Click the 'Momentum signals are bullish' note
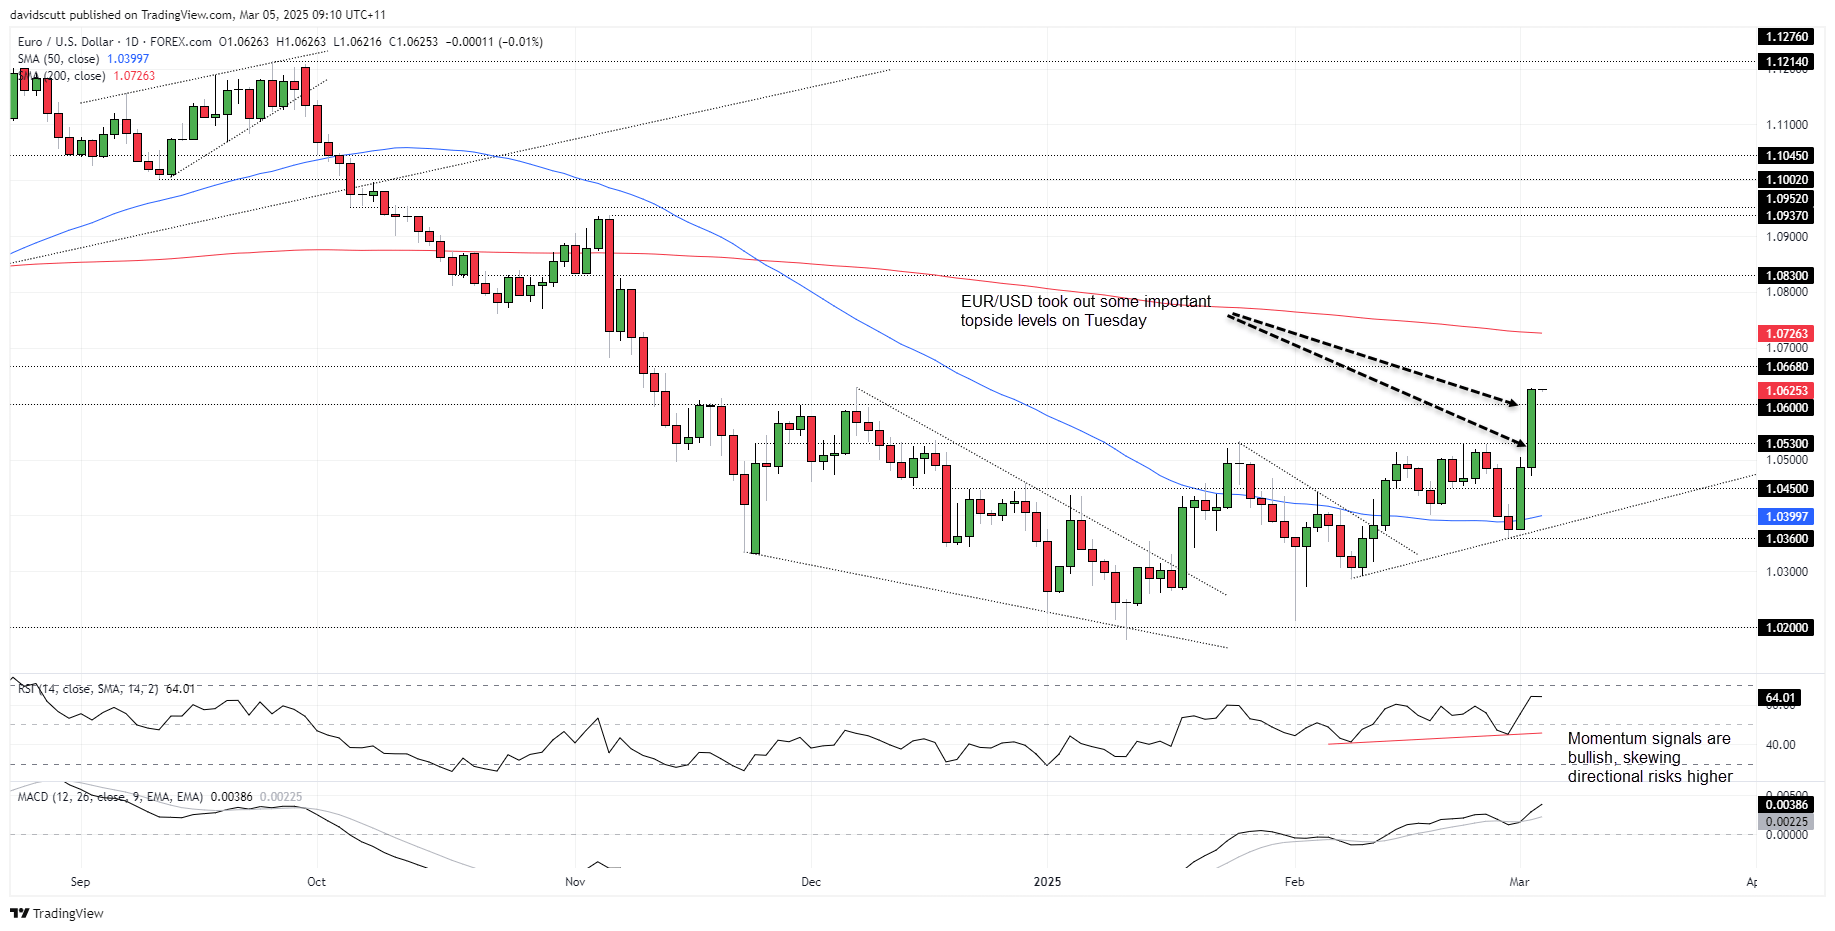 [1650, 757]
